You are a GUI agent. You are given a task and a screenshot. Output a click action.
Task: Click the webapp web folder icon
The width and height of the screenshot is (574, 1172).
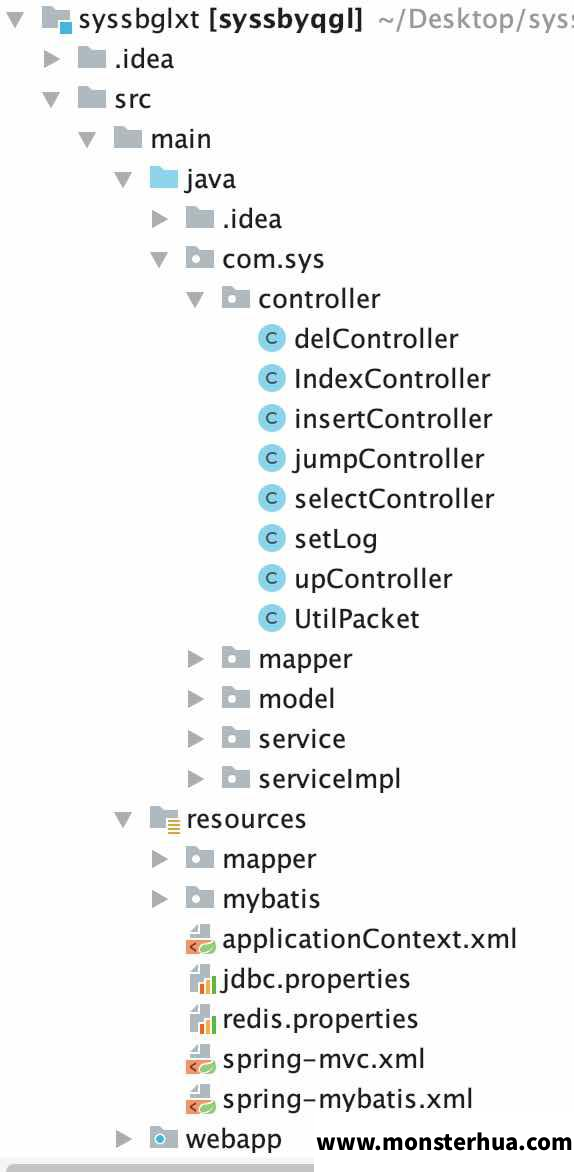(x=164, y=1138)
